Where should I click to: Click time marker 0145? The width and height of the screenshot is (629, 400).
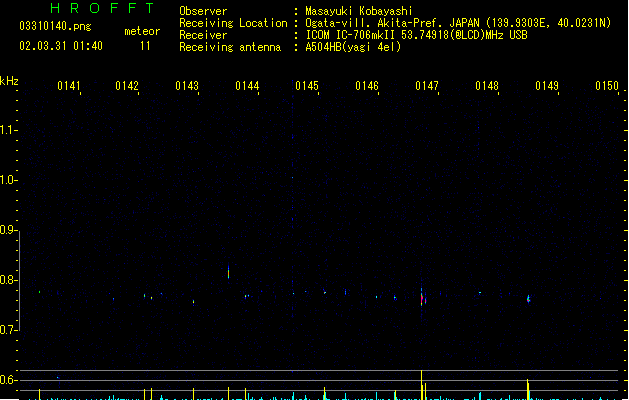(x=307, y=86)
